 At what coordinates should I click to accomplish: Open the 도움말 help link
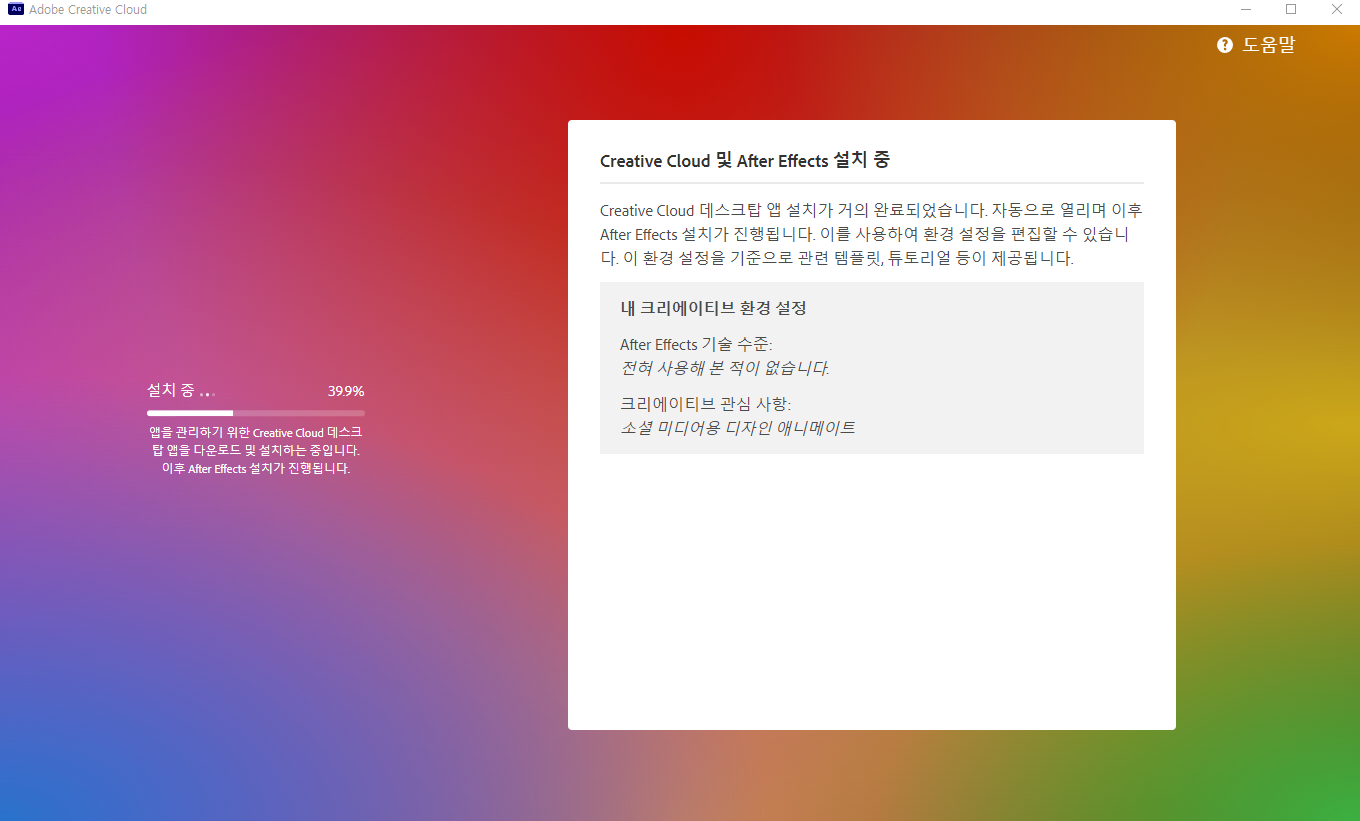coord(1268,45)
